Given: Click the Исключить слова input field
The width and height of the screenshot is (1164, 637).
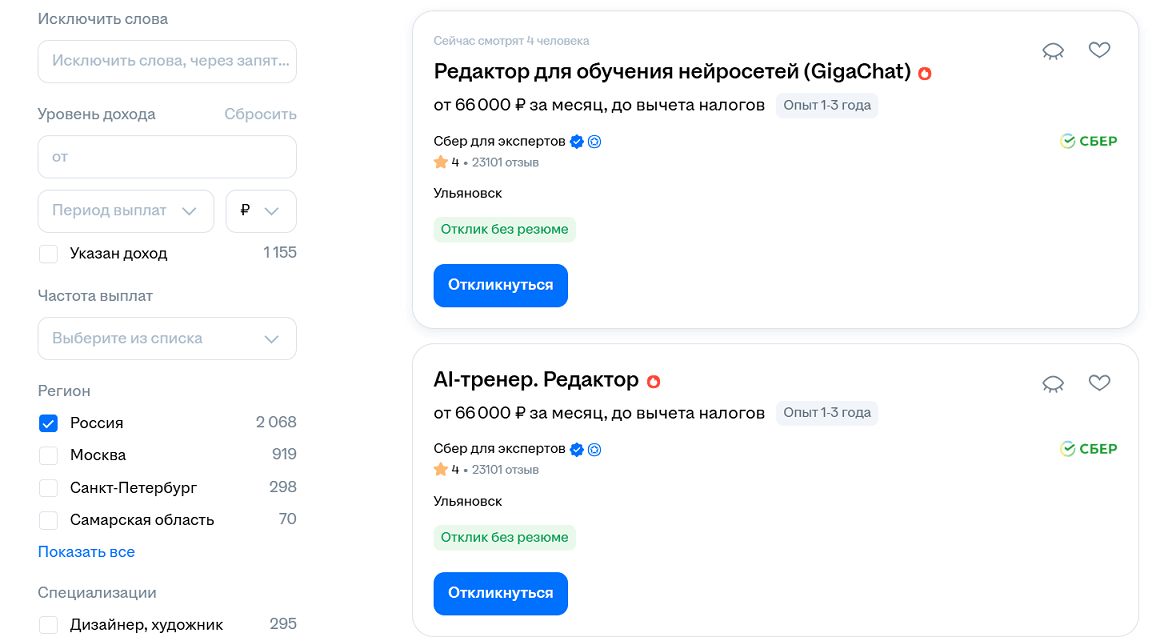Looking at the screenshot, I should pos(167,61).
